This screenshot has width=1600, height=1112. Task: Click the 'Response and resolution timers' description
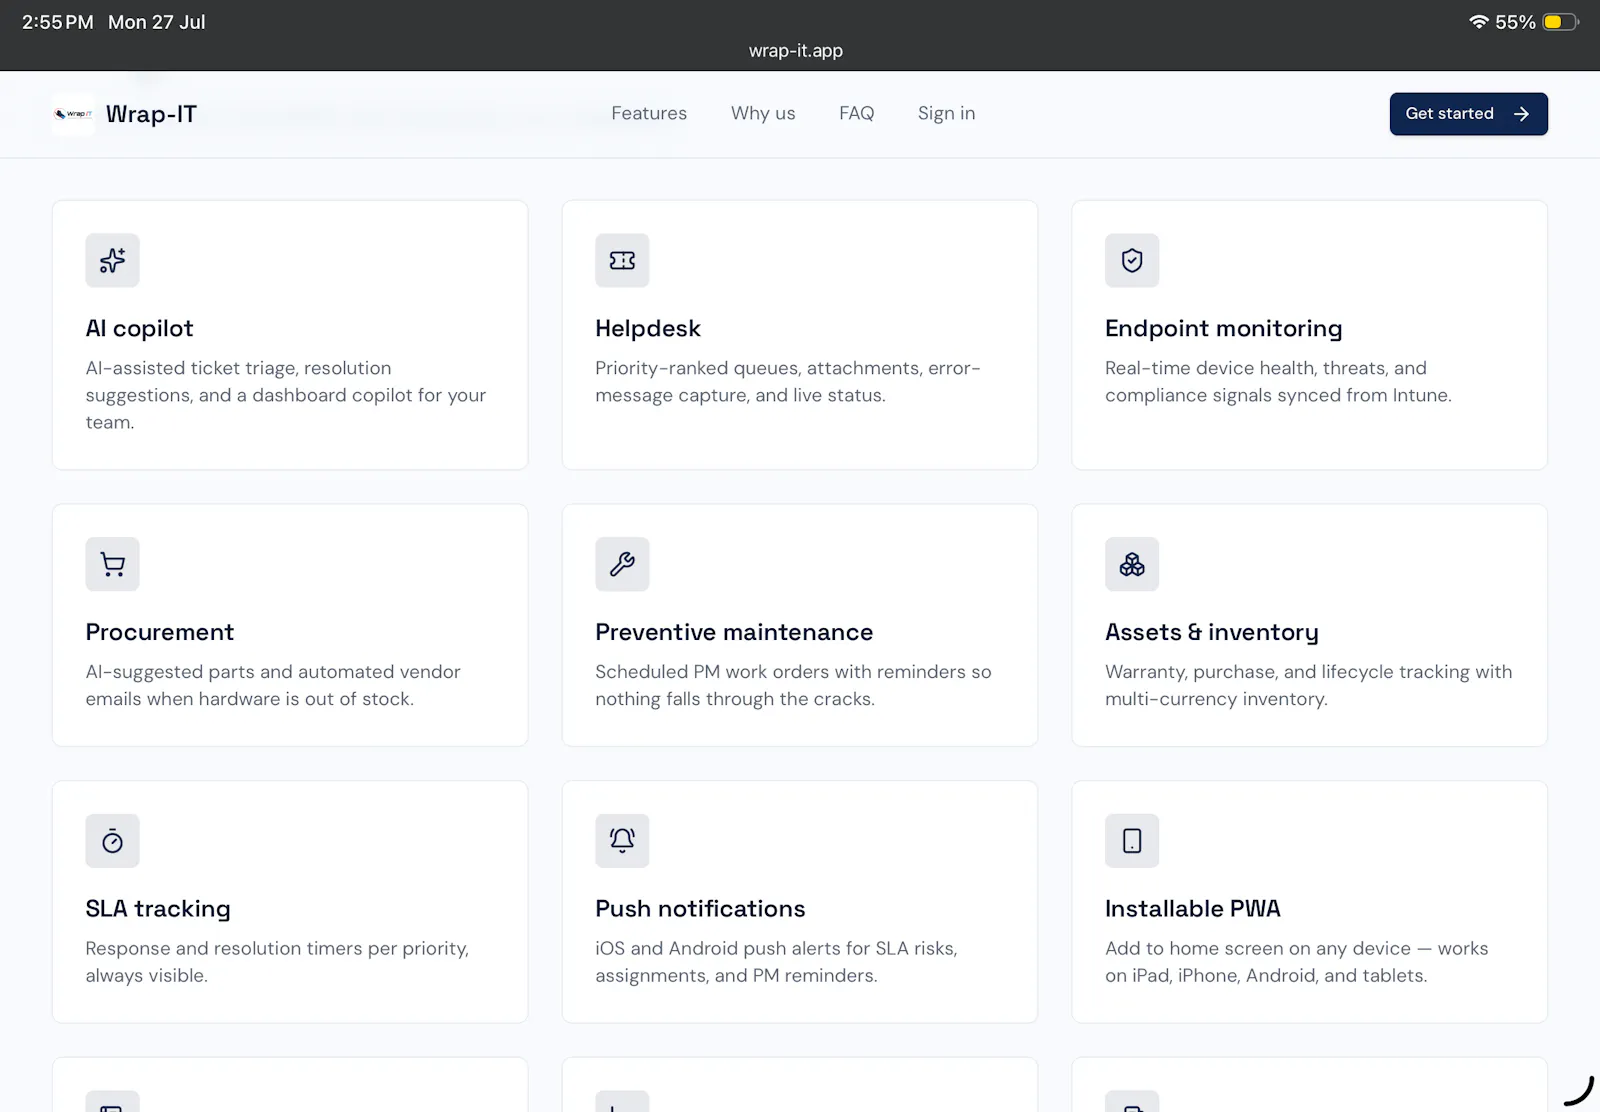277,961
